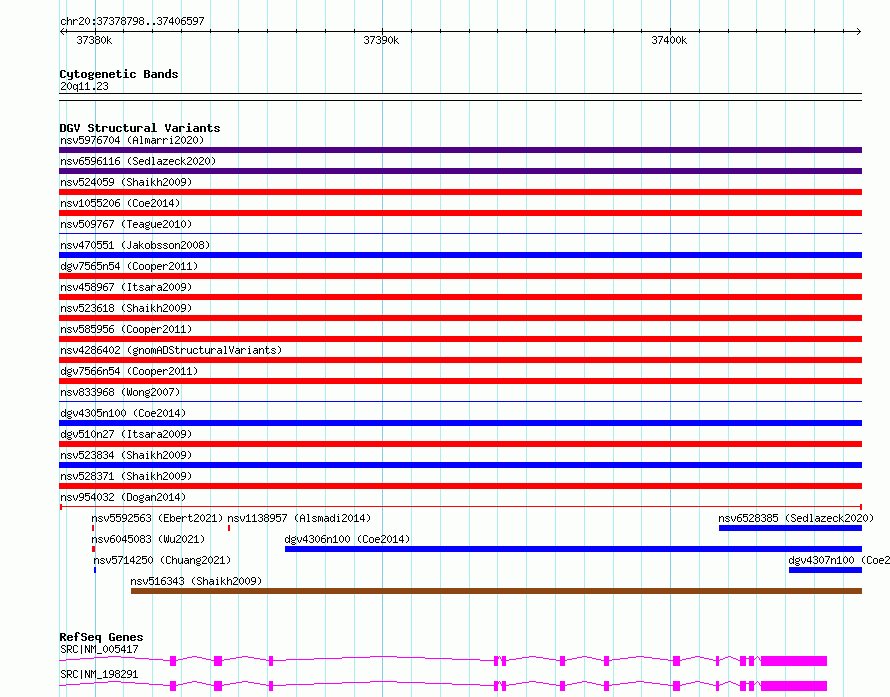
Task: Click the purple nsv5976704 variant bar
Action: tap(460, 150)
